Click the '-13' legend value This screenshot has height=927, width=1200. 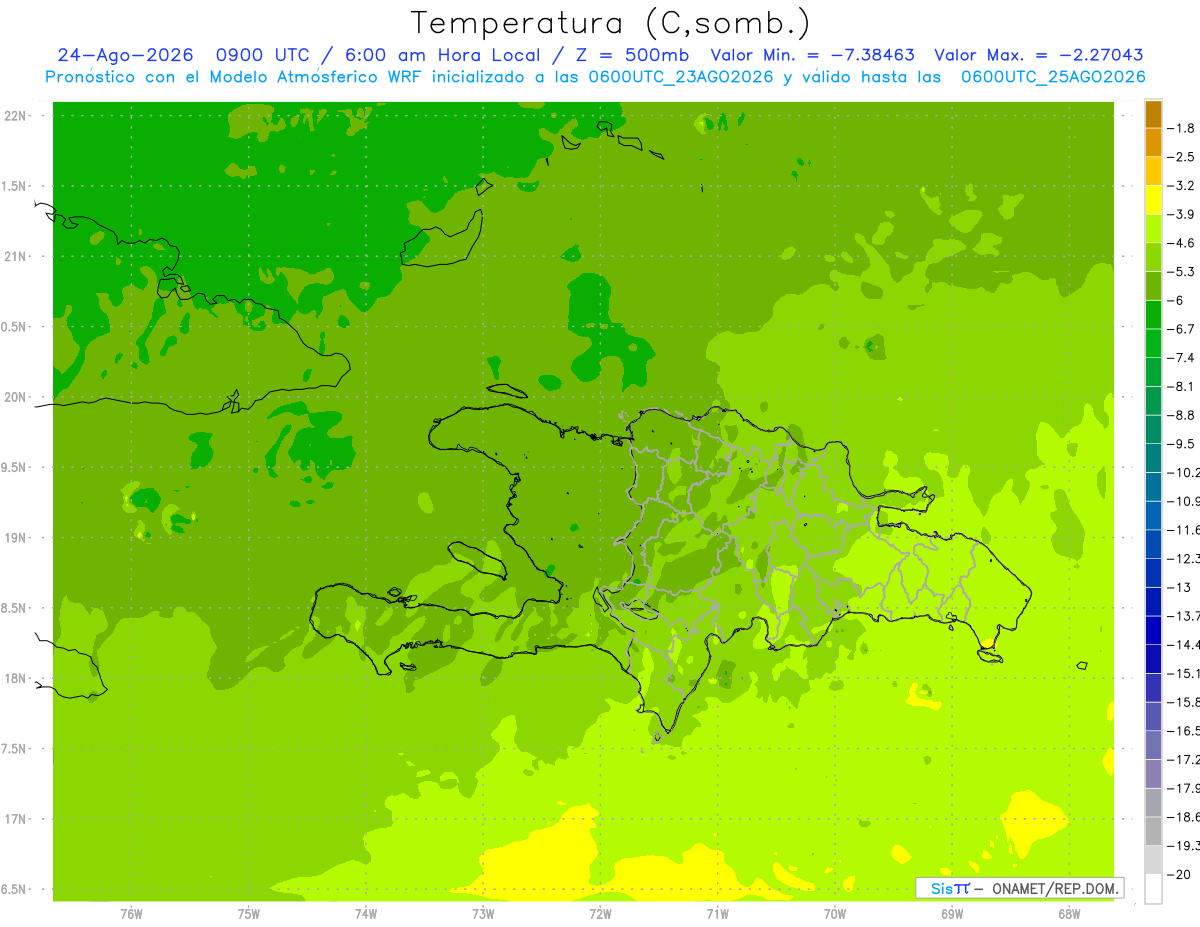coord(1179,587)
